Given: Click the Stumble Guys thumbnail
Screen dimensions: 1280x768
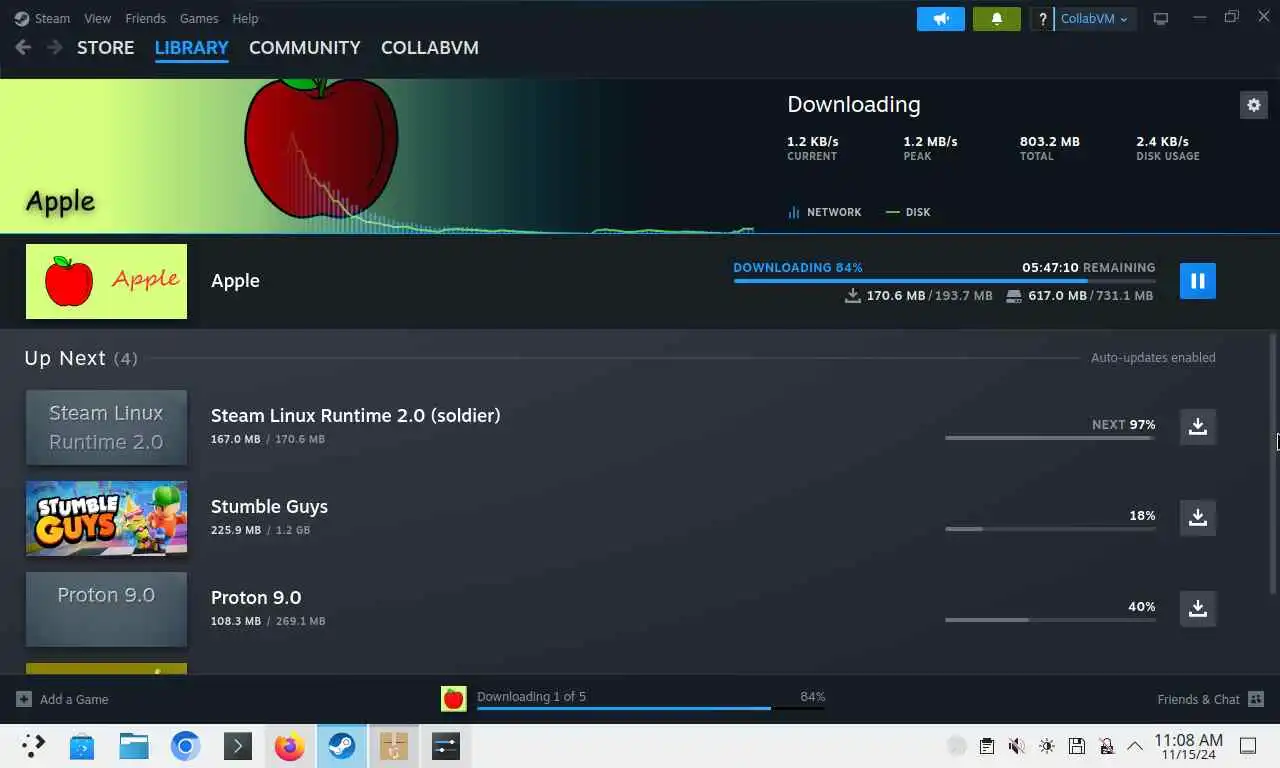Looking at the screenshot, I should (106, 518).
